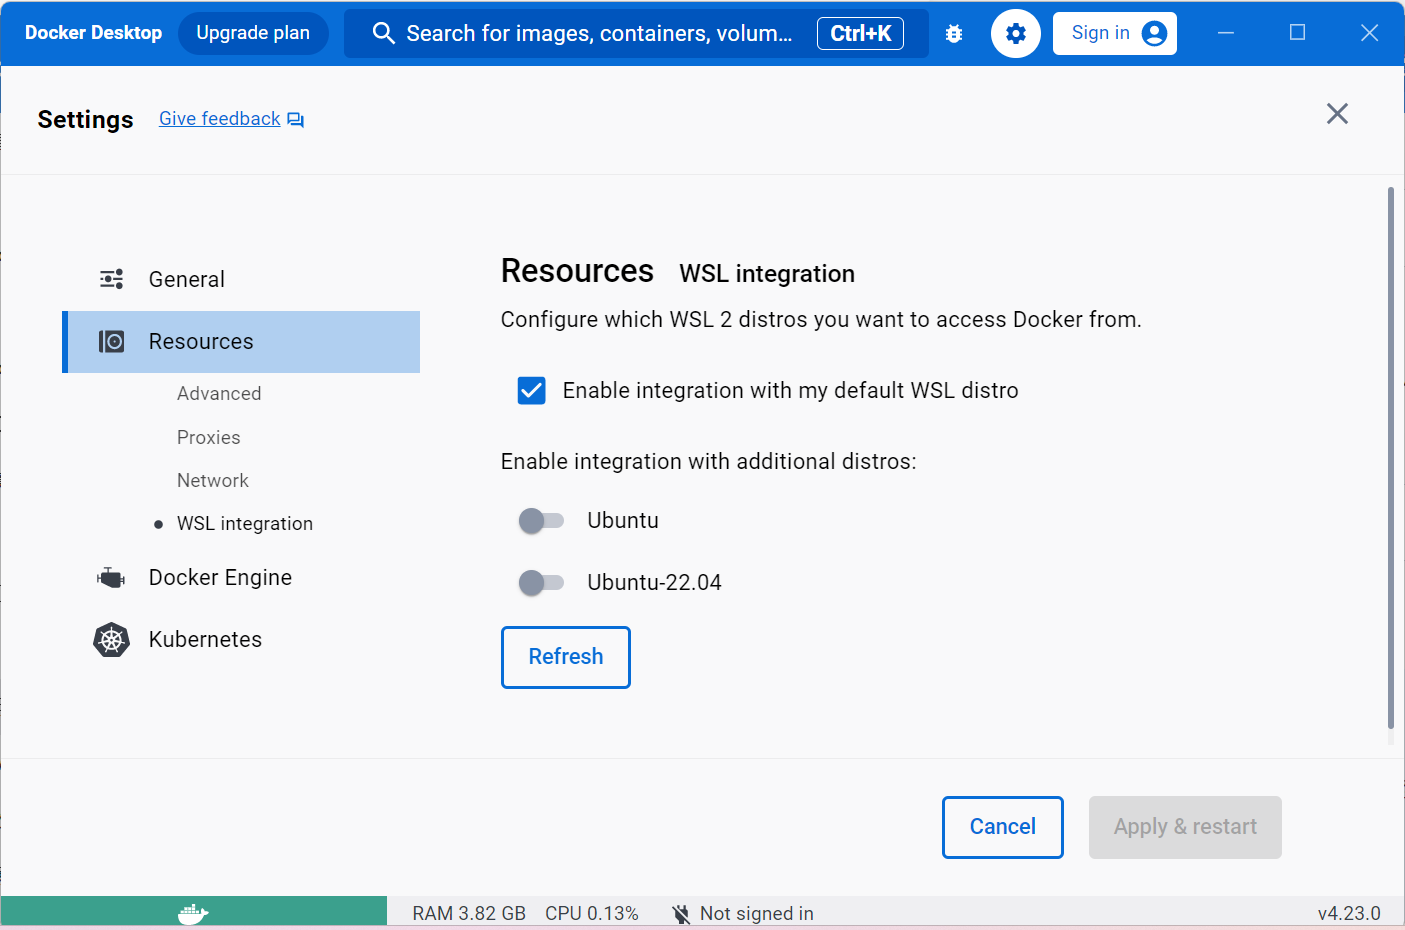Close the Settings panel with X
The image size is (1405, 930).
[1337, 113]
